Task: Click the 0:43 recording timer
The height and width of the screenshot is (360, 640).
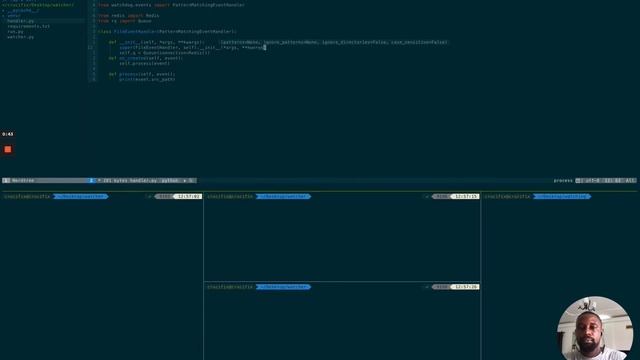Action: tap(7, 134)
